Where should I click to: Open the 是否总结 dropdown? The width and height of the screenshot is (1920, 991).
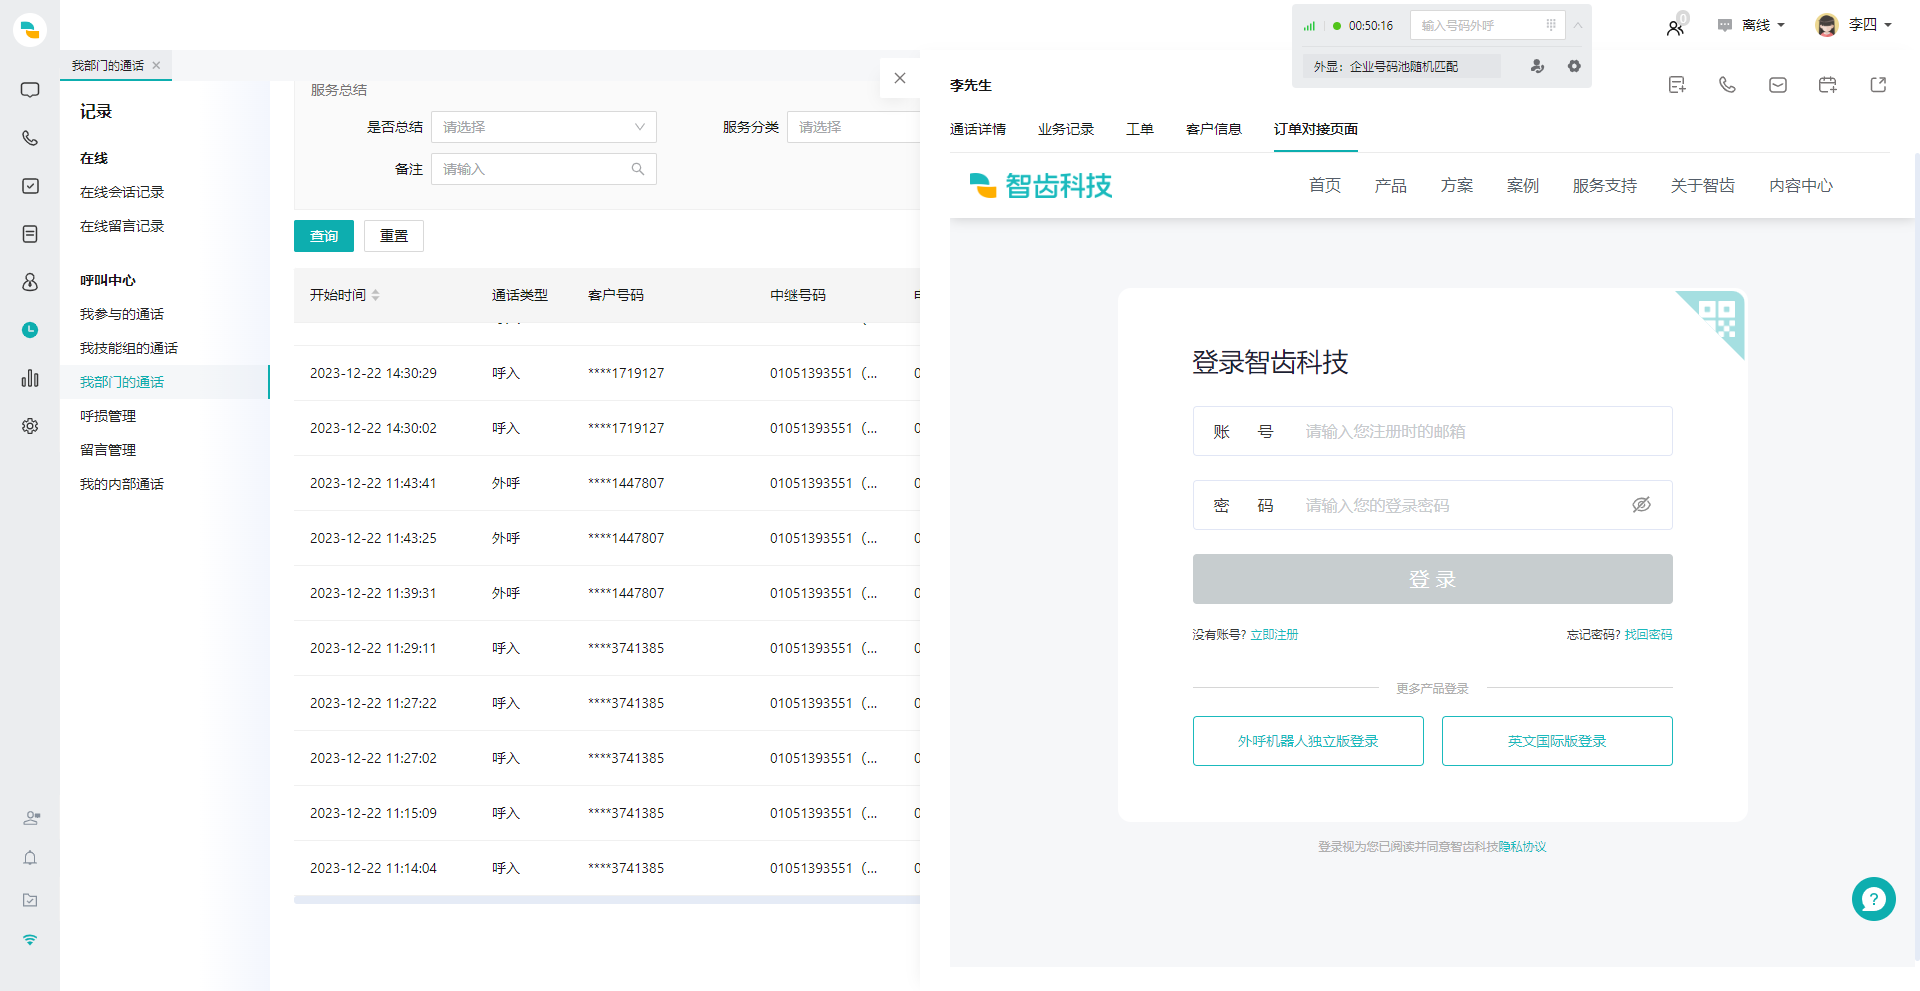pyautogui.click(x=544, y=127)
